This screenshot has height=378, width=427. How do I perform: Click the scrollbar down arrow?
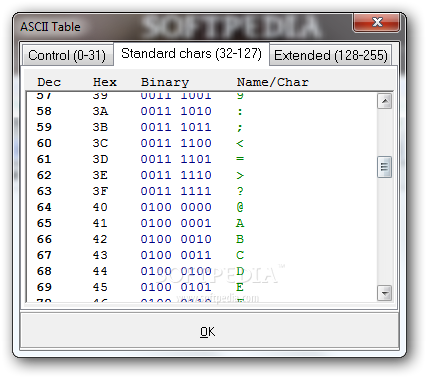coord(385,293)
